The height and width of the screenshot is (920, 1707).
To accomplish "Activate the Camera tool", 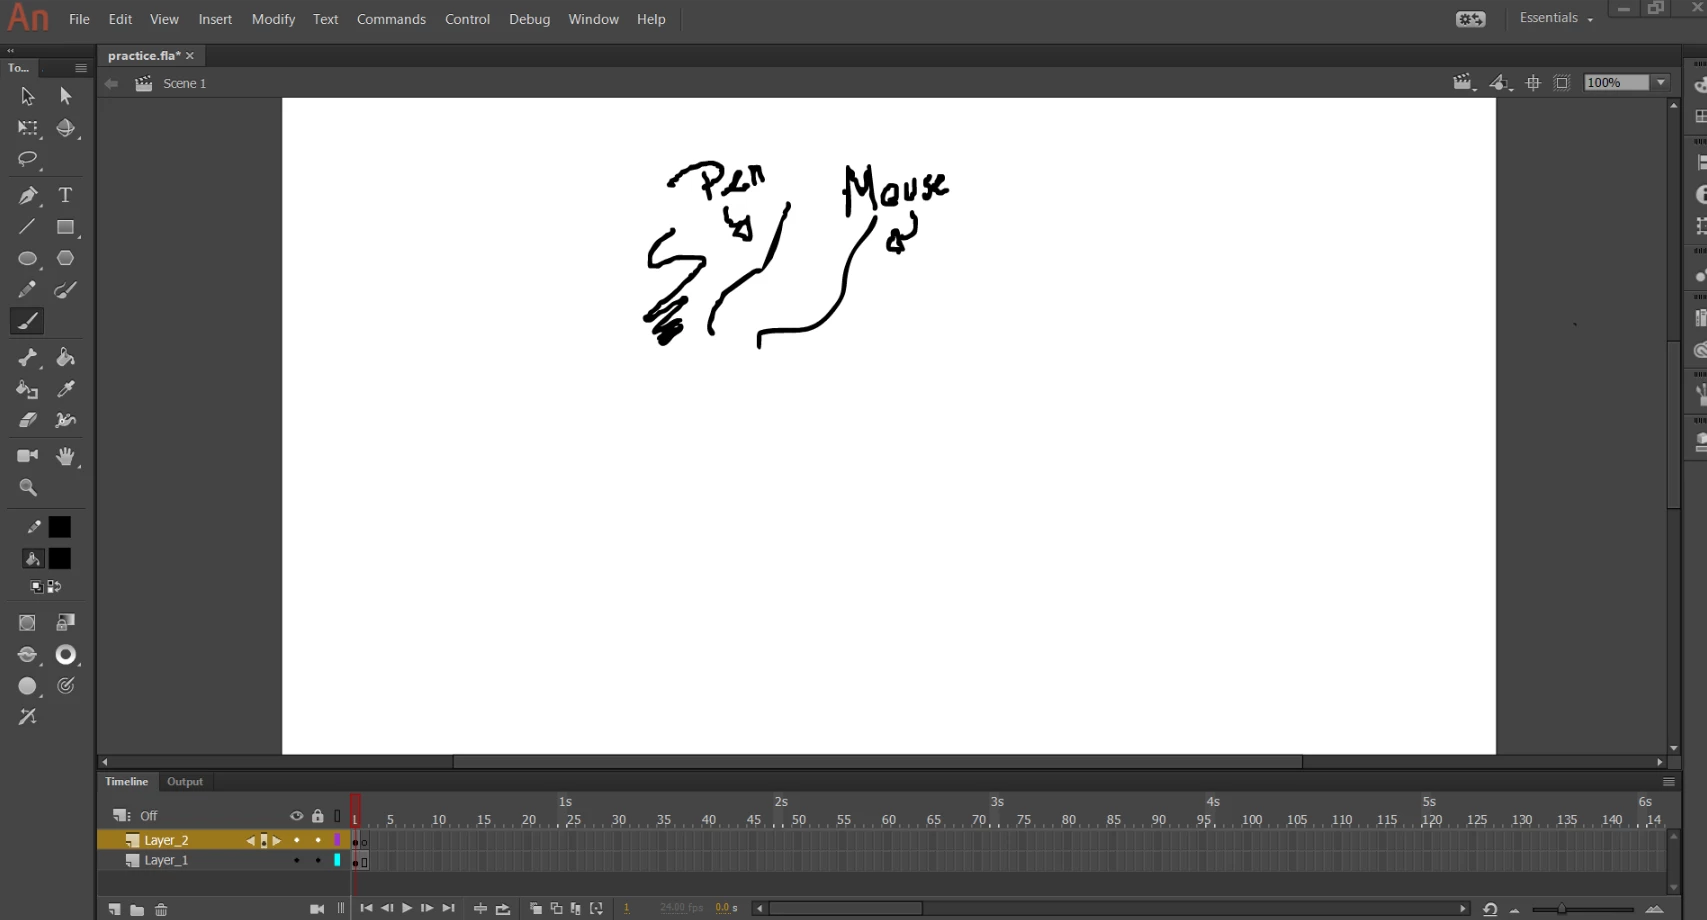I will [27, 456].
